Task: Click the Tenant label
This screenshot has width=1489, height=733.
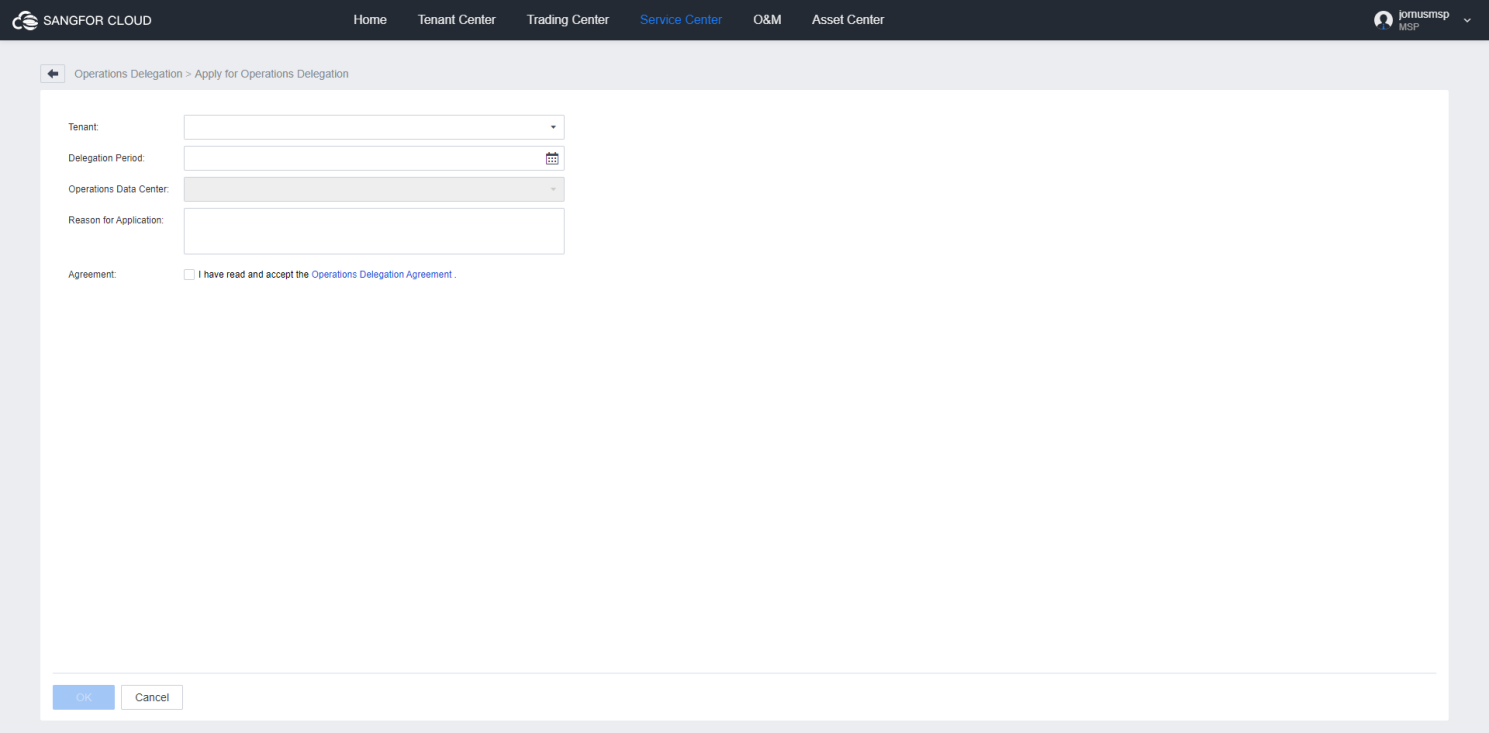Action: 84,127
